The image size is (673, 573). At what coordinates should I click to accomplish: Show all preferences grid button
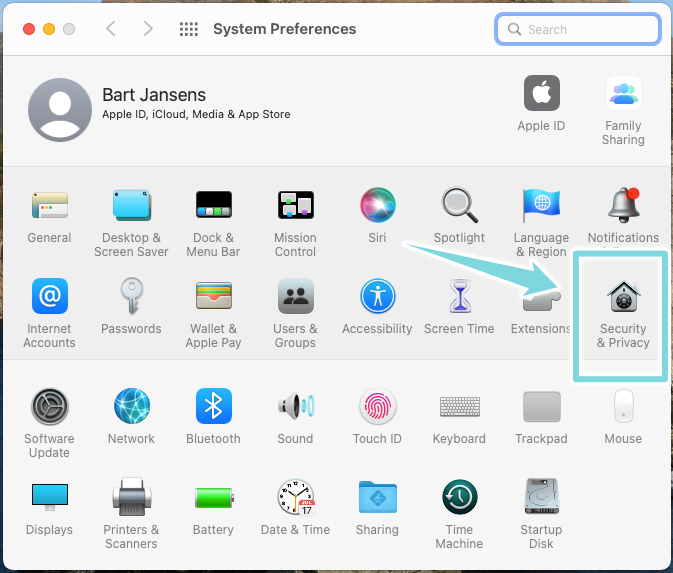pos(188,29)
